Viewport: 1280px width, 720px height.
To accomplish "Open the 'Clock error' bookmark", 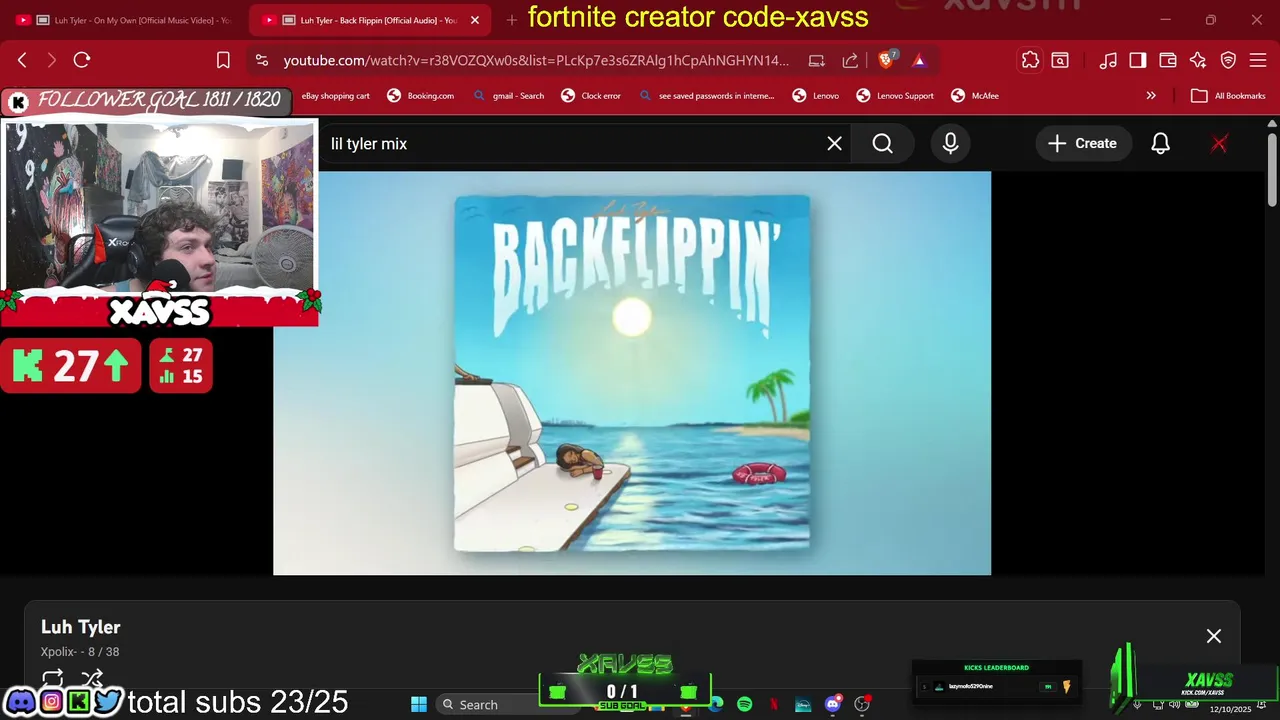I will 591,96.
